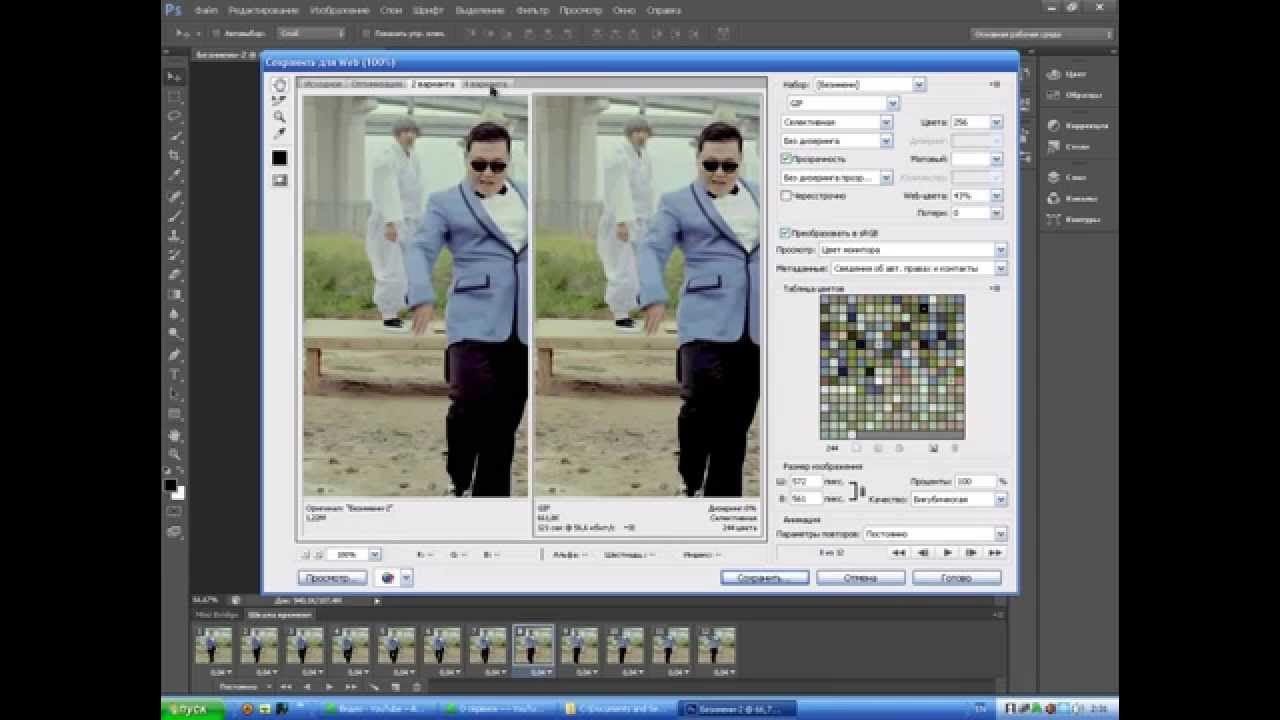Open the Набор preset dropdown
Image resolution: width=1280 pixels, height=720 pixels.
coord(870,85)
